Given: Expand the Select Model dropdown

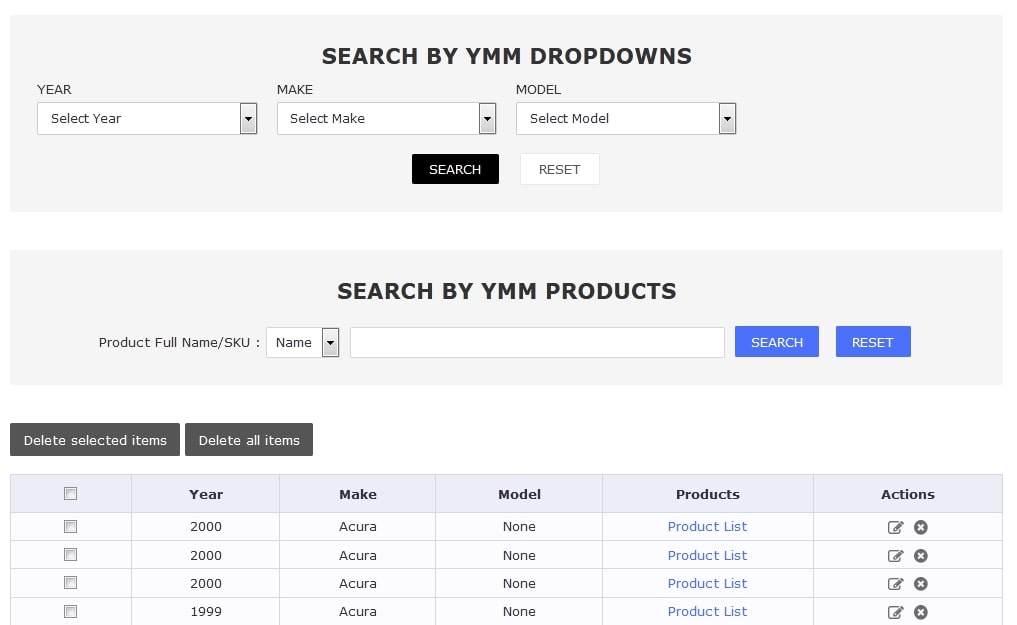Looking at the screenshot, I should (x=626, y=118).
